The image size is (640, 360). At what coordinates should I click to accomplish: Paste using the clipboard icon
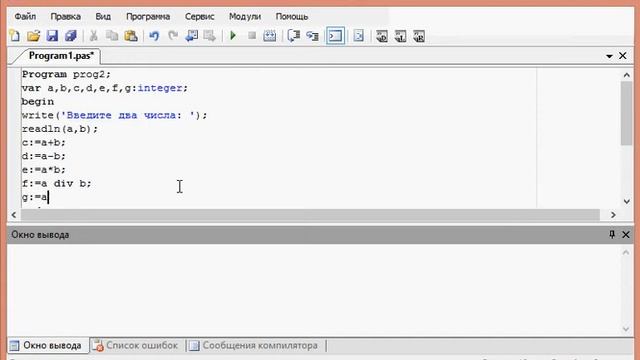131,36
